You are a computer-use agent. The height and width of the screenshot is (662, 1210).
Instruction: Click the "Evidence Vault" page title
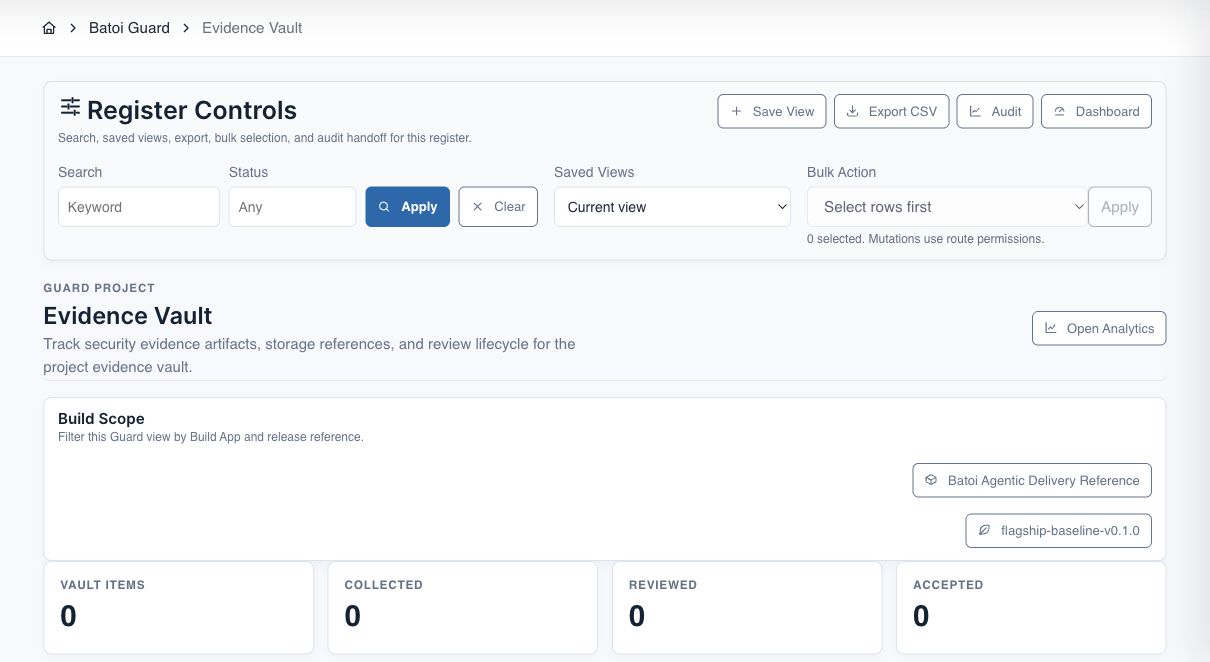pos(128,316)
